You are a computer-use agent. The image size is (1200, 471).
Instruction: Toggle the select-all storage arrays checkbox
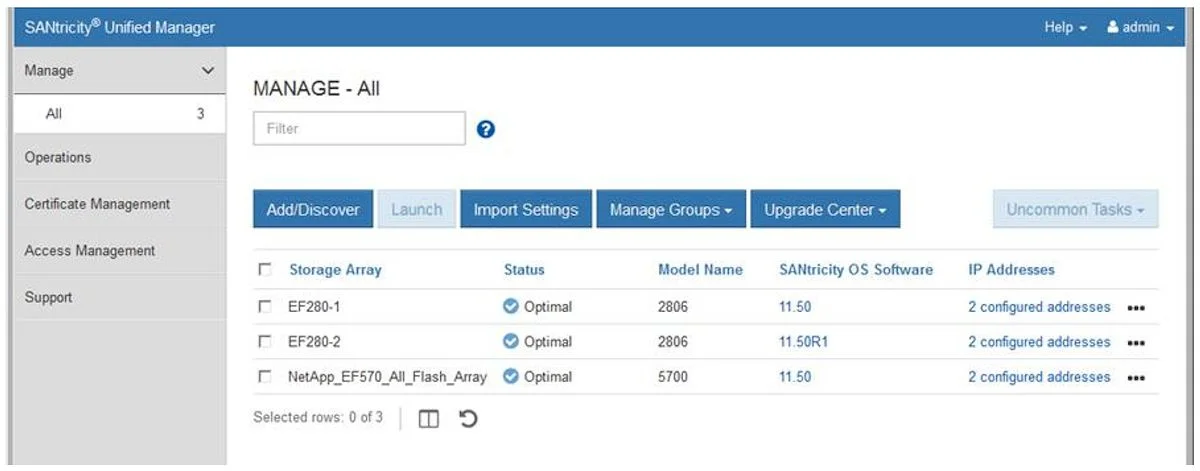264,270
